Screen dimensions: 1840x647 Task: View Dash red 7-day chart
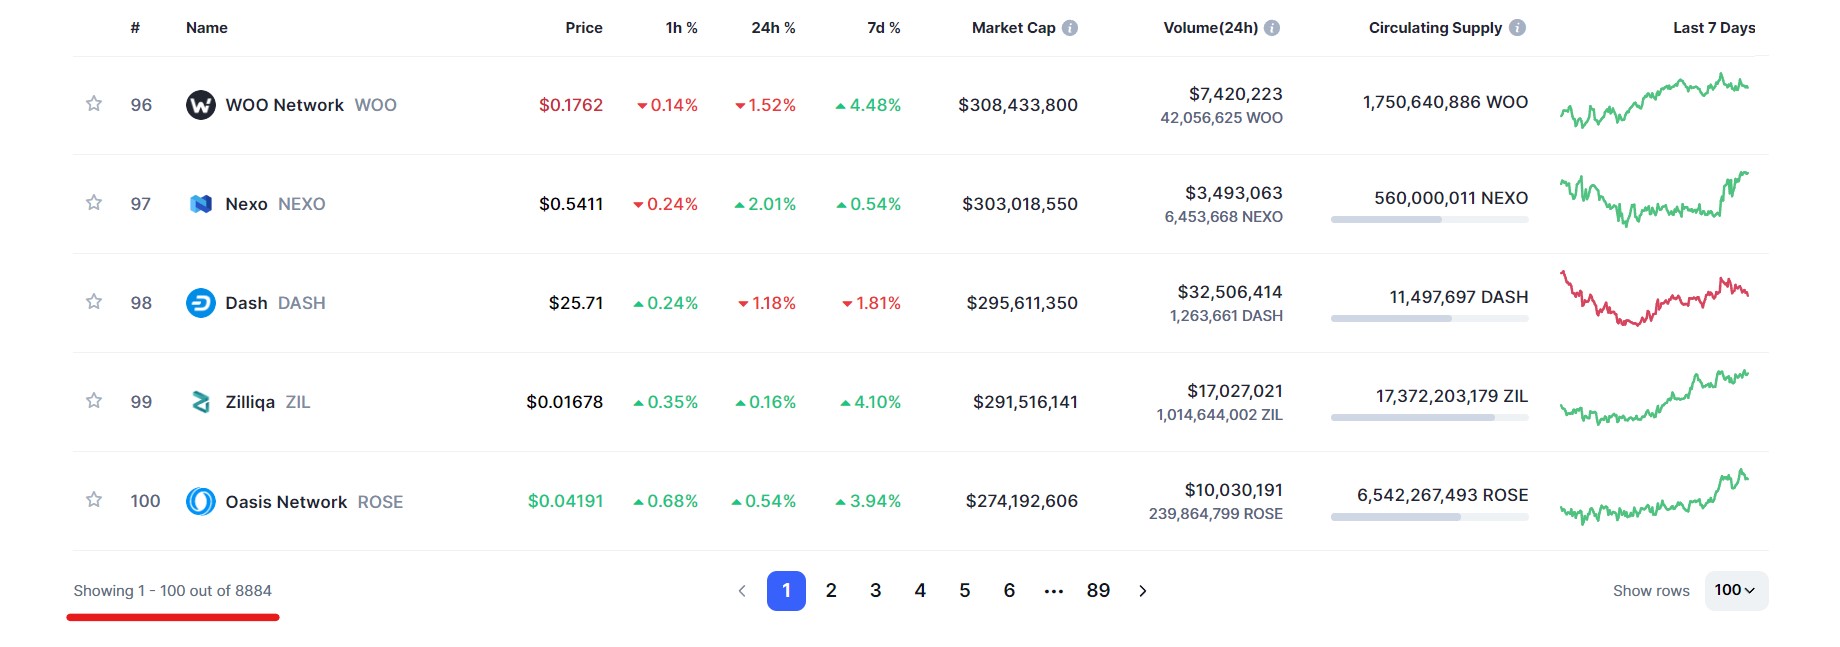[1654, 298]
